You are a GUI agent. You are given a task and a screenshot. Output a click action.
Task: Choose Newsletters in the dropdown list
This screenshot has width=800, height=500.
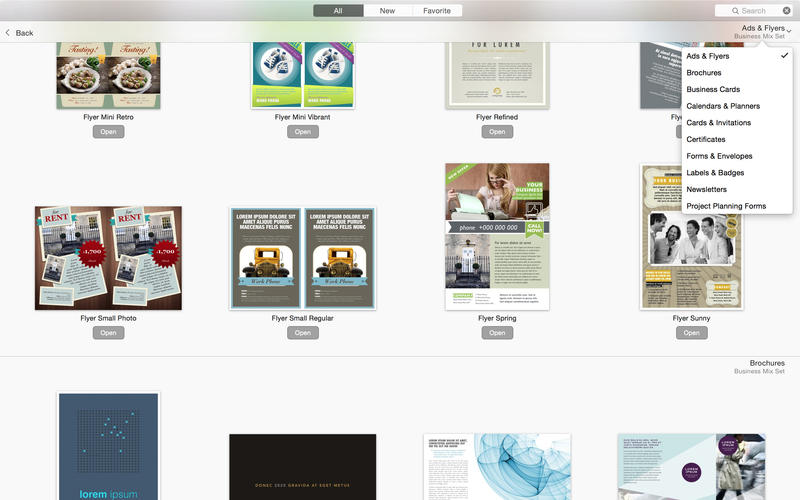[x=707, y=189]
